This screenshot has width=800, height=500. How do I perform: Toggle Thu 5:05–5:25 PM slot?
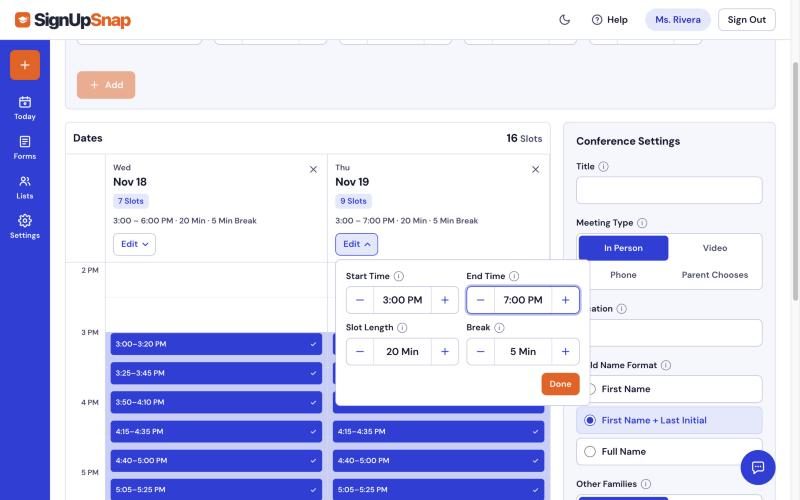click(x=438, y=490)
